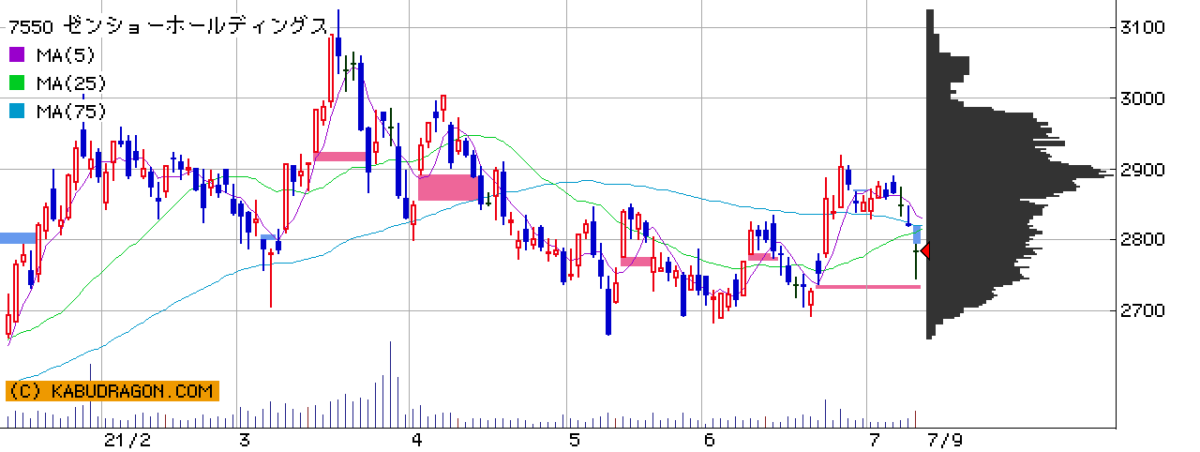Click the tallest volume bar before April
This screenshot has width=1200, height=452.
(x=390, y=385)
